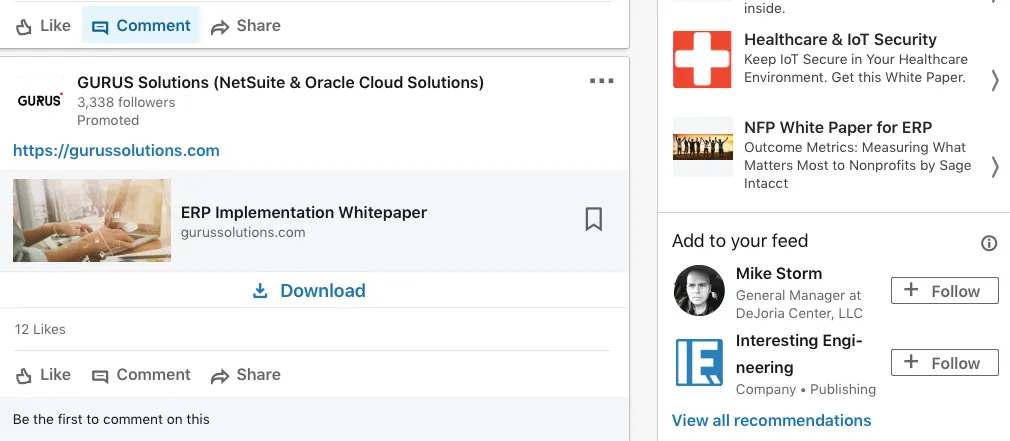1010x441 pixels.
Task: Share the upper post
Action: click(x=245, y=26)
